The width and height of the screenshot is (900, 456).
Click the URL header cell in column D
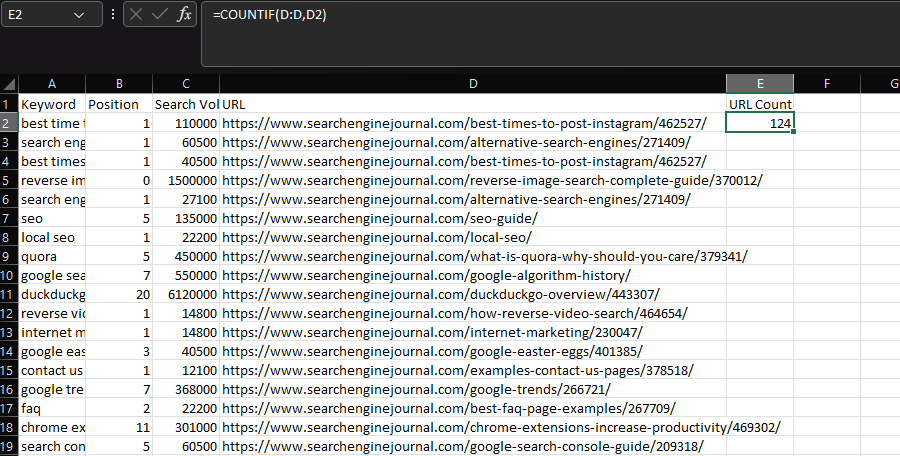[x=473, y=105]
